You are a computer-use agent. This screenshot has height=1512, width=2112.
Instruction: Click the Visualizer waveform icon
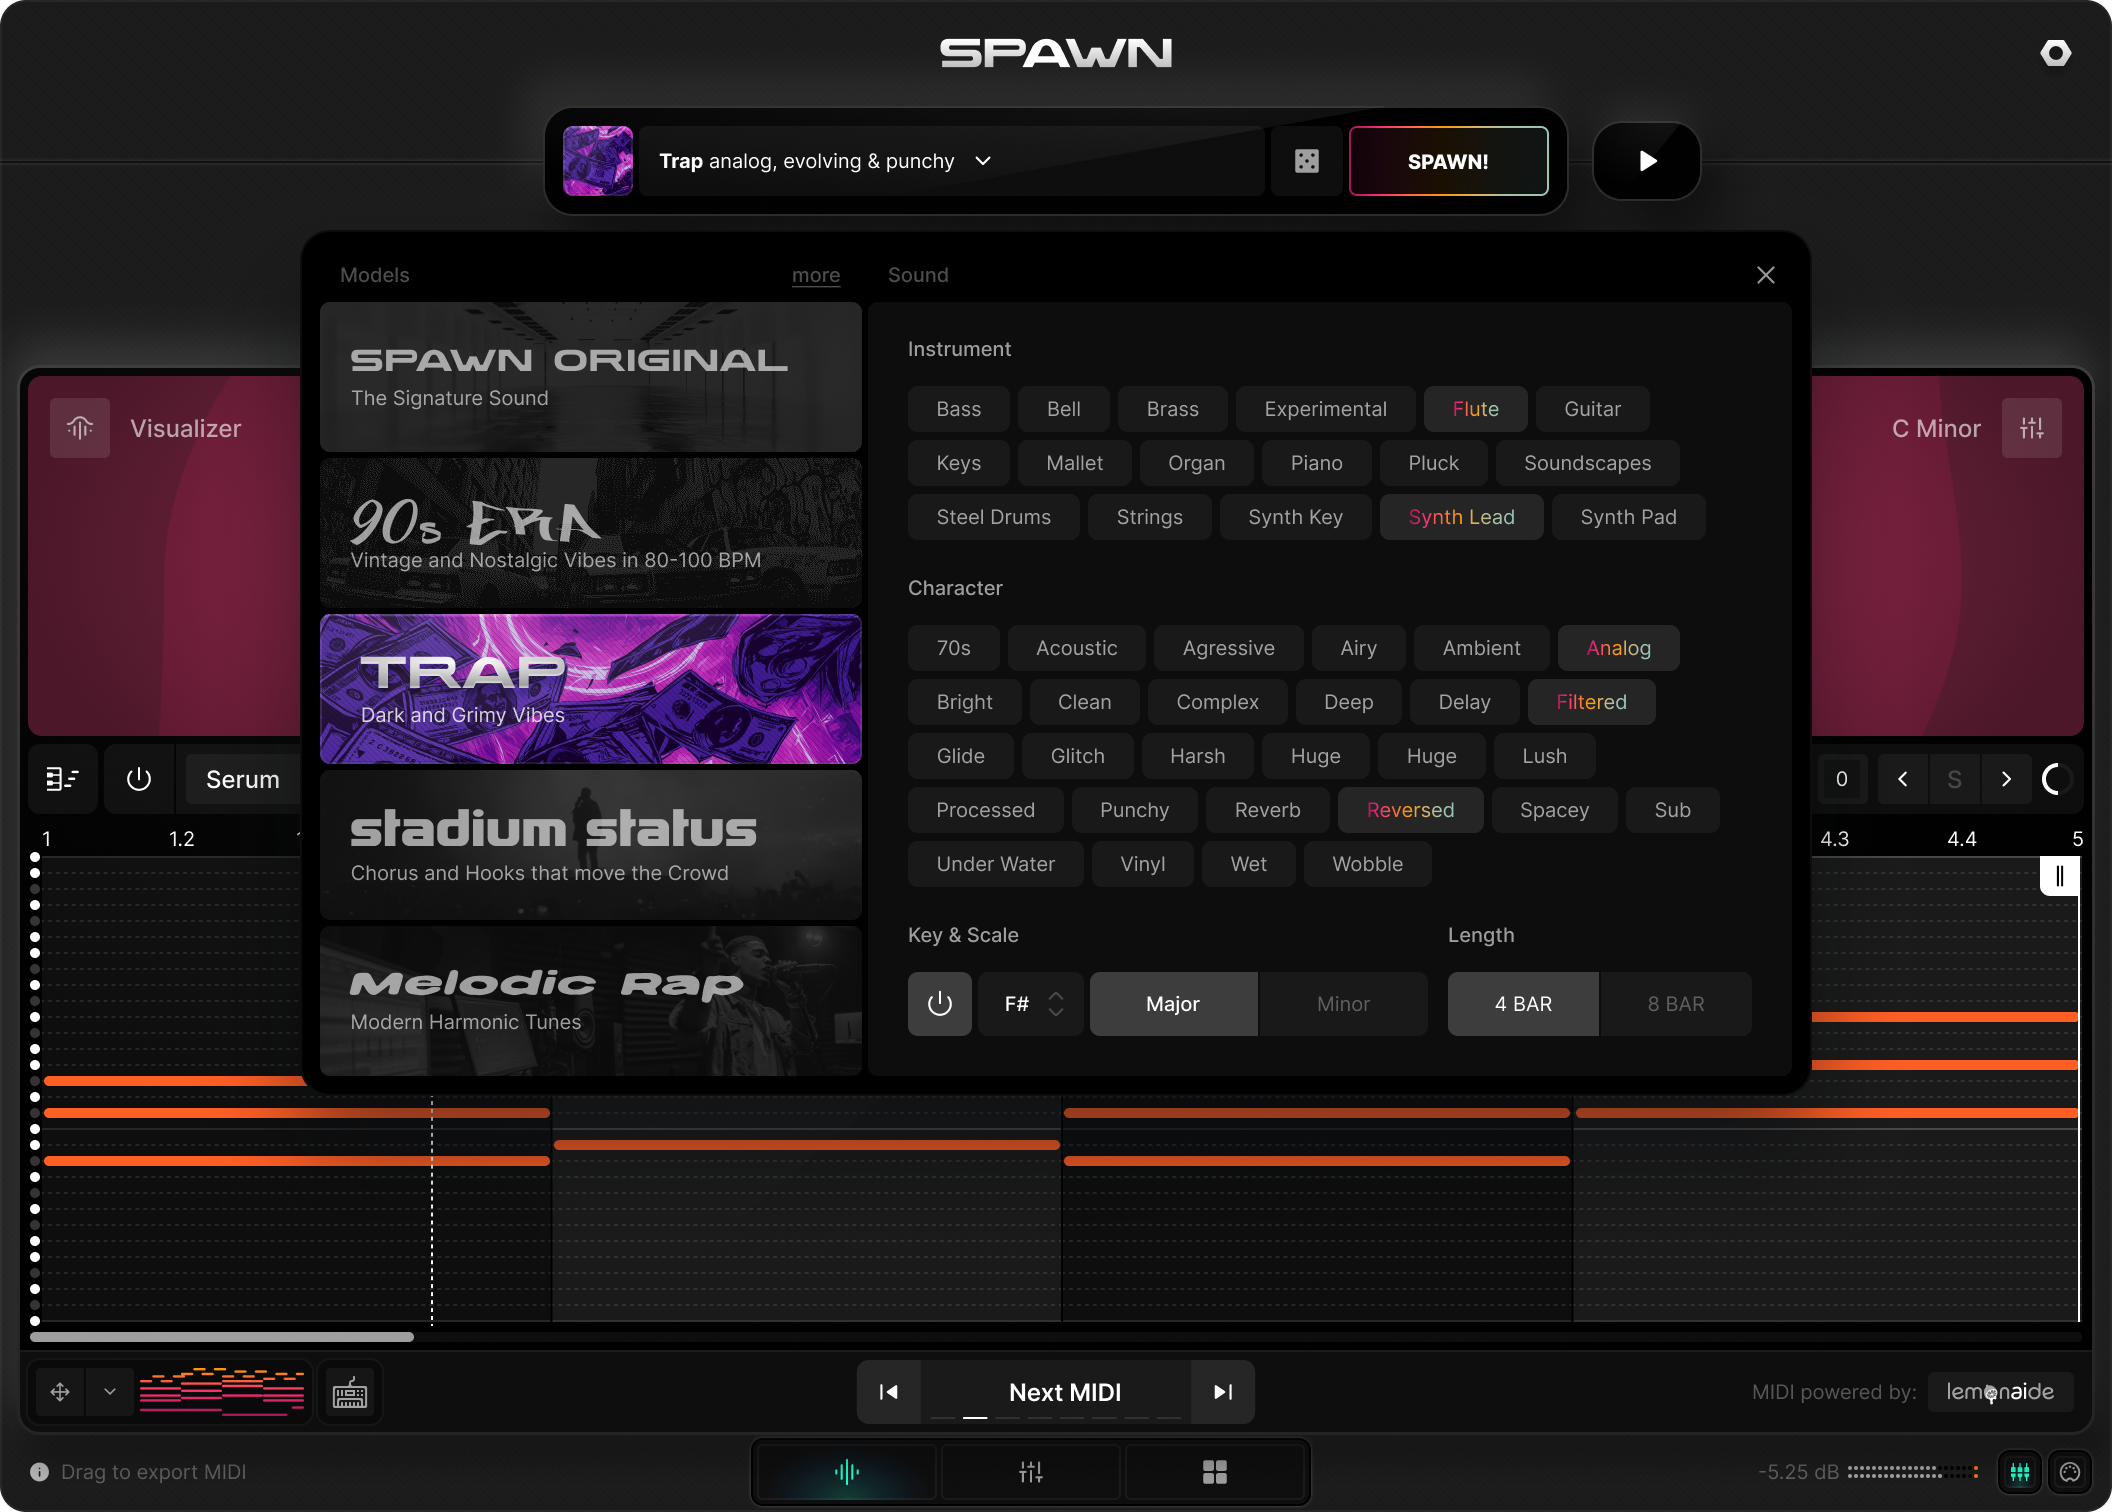pos(80,428)
